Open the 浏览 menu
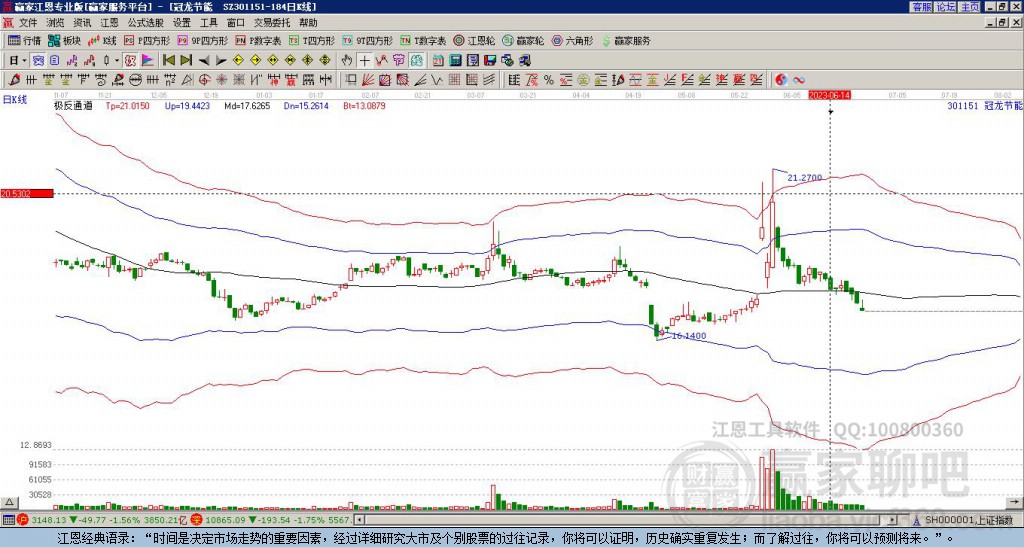1024x548 pixels. point(56,23)
